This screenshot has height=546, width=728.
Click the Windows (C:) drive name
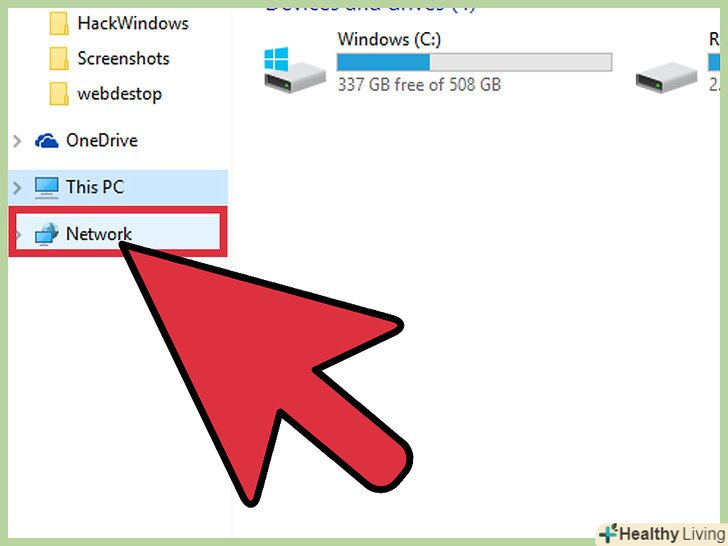(389, 39)
